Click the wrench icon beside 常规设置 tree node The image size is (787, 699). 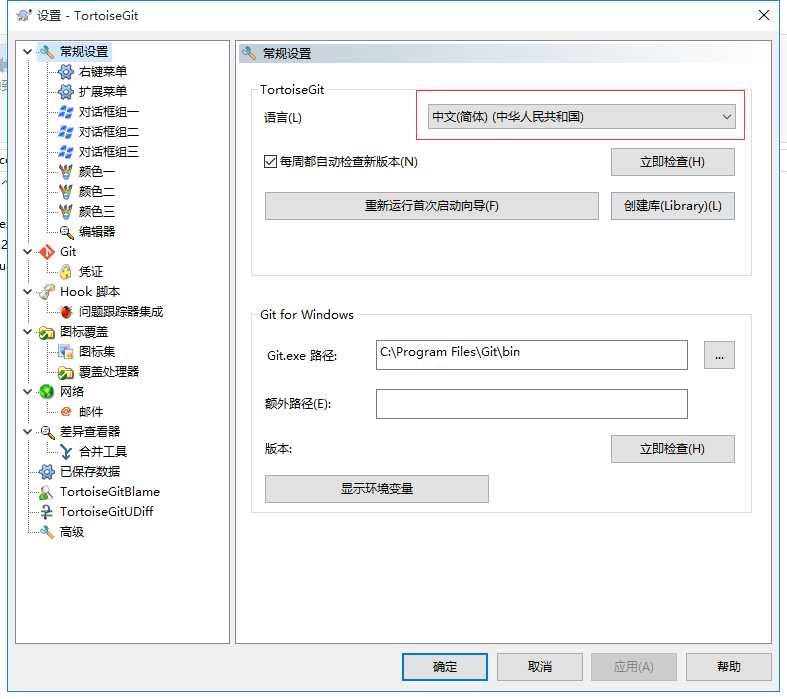47,52
